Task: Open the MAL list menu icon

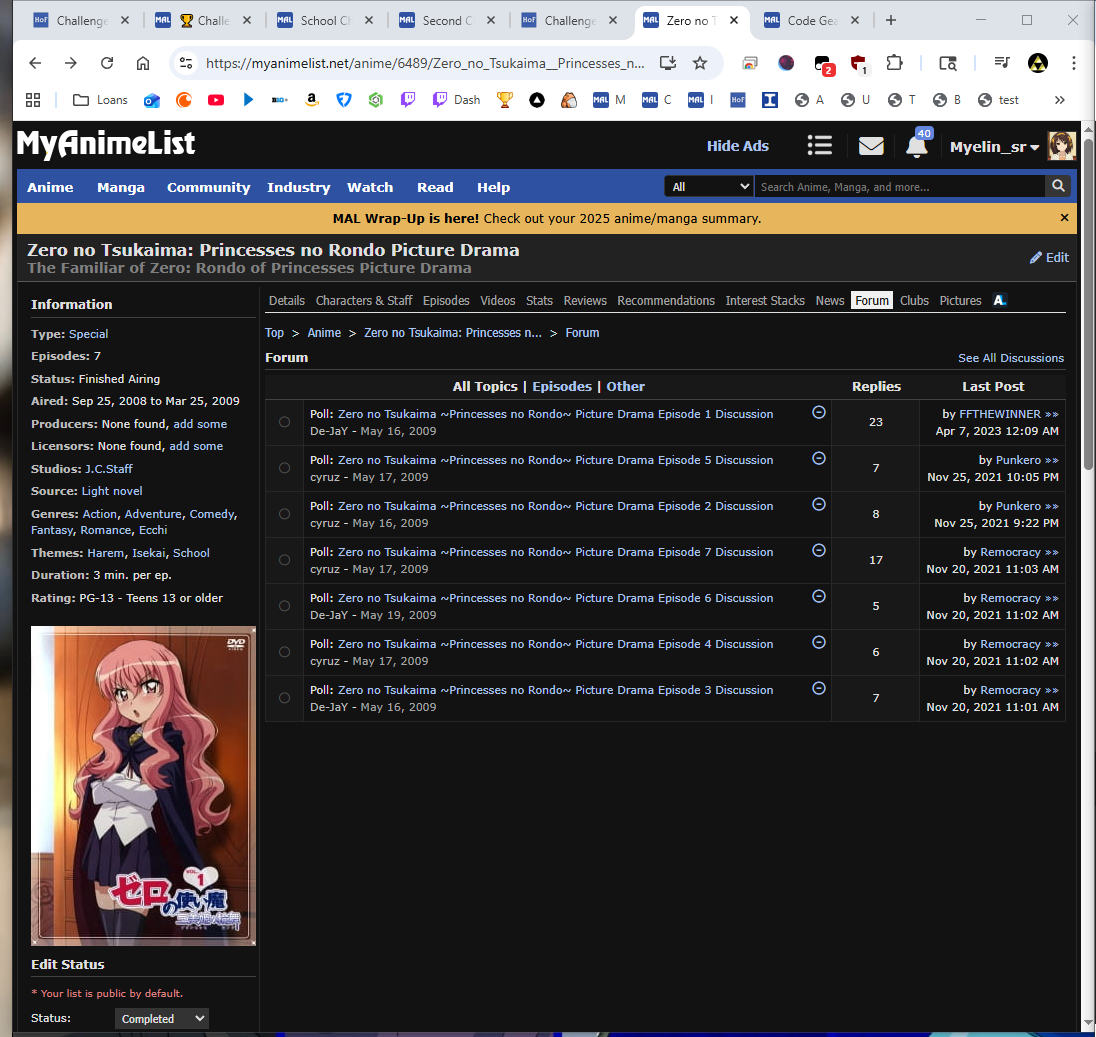Action: pyautogui.click(x=819, y=145)
